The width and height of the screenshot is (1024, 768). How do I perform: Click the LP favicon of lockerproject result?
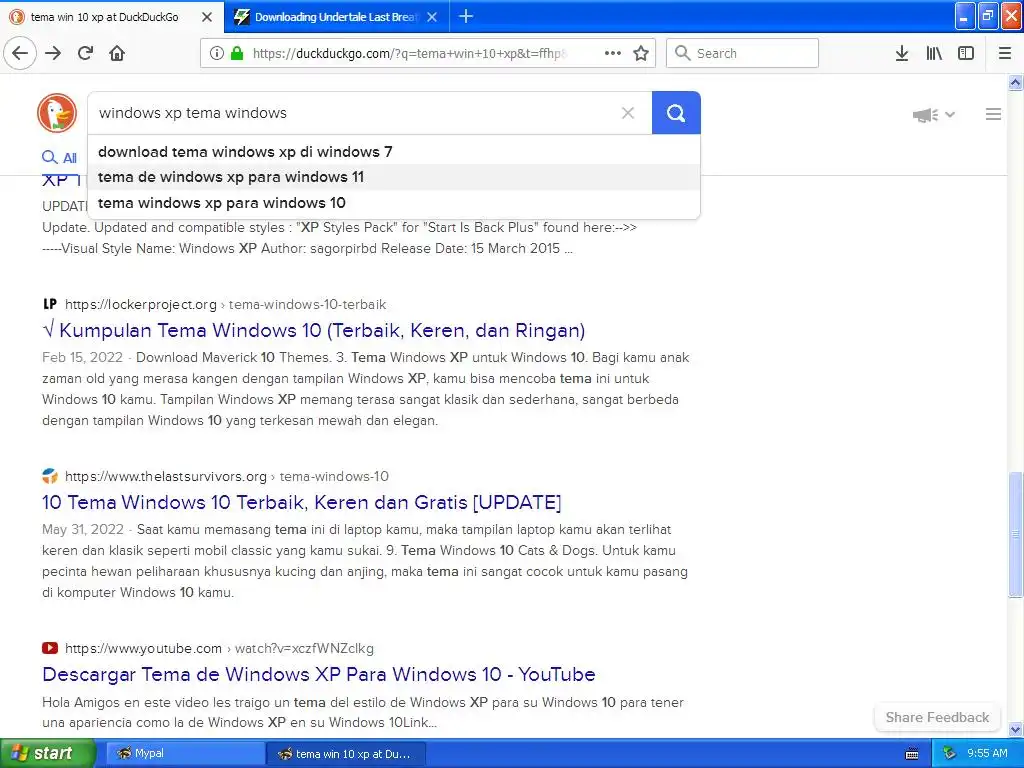click(x=50, y=304)
